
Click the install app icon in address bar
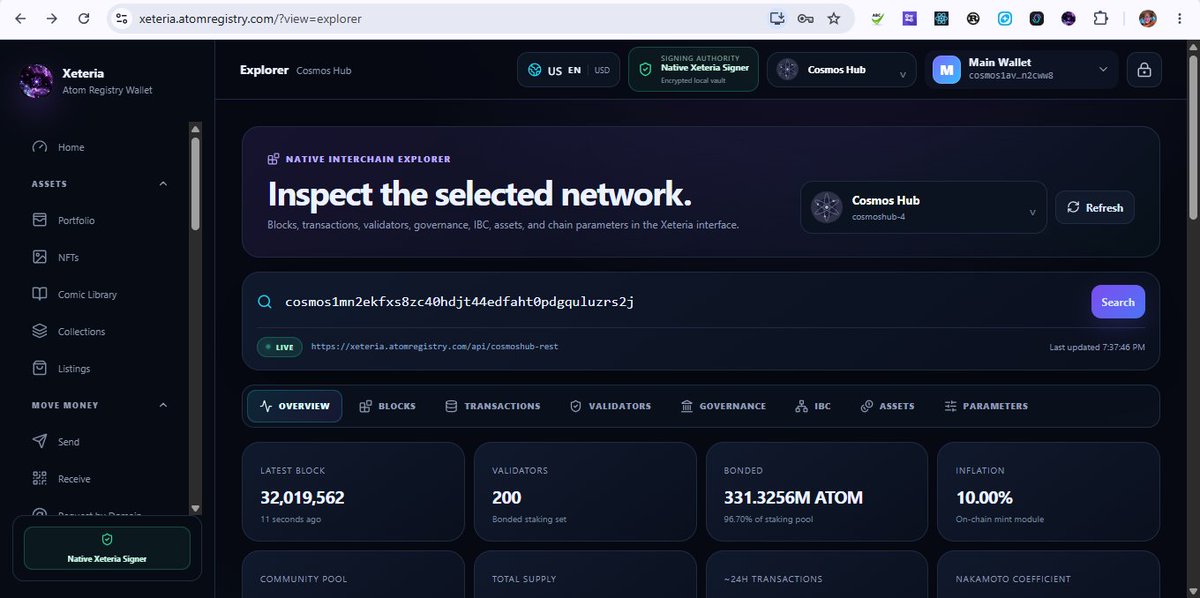click(x=777, y=18)
